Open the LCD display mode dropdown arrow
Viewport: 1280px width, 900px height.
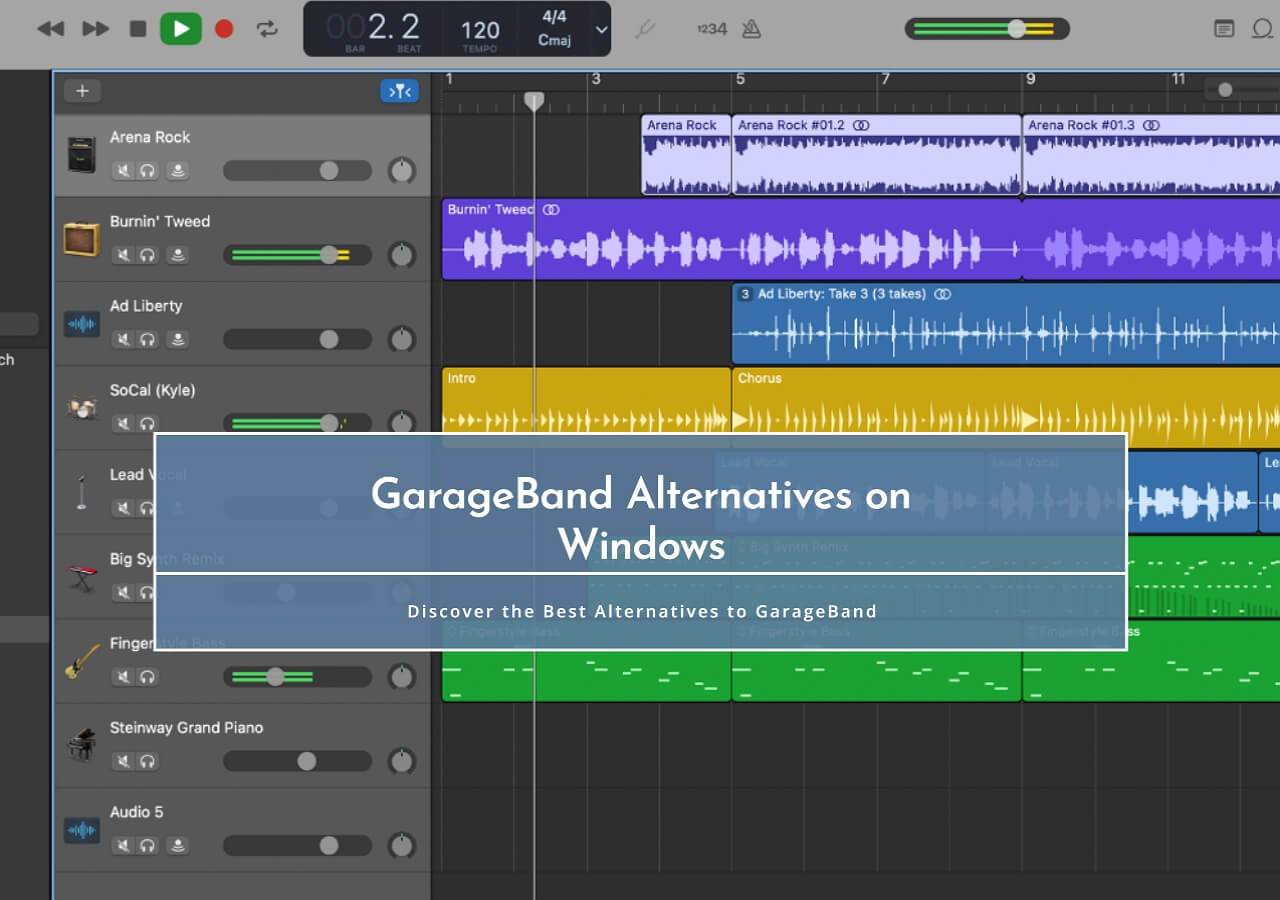pyautogui.click(x=601, y=29)
